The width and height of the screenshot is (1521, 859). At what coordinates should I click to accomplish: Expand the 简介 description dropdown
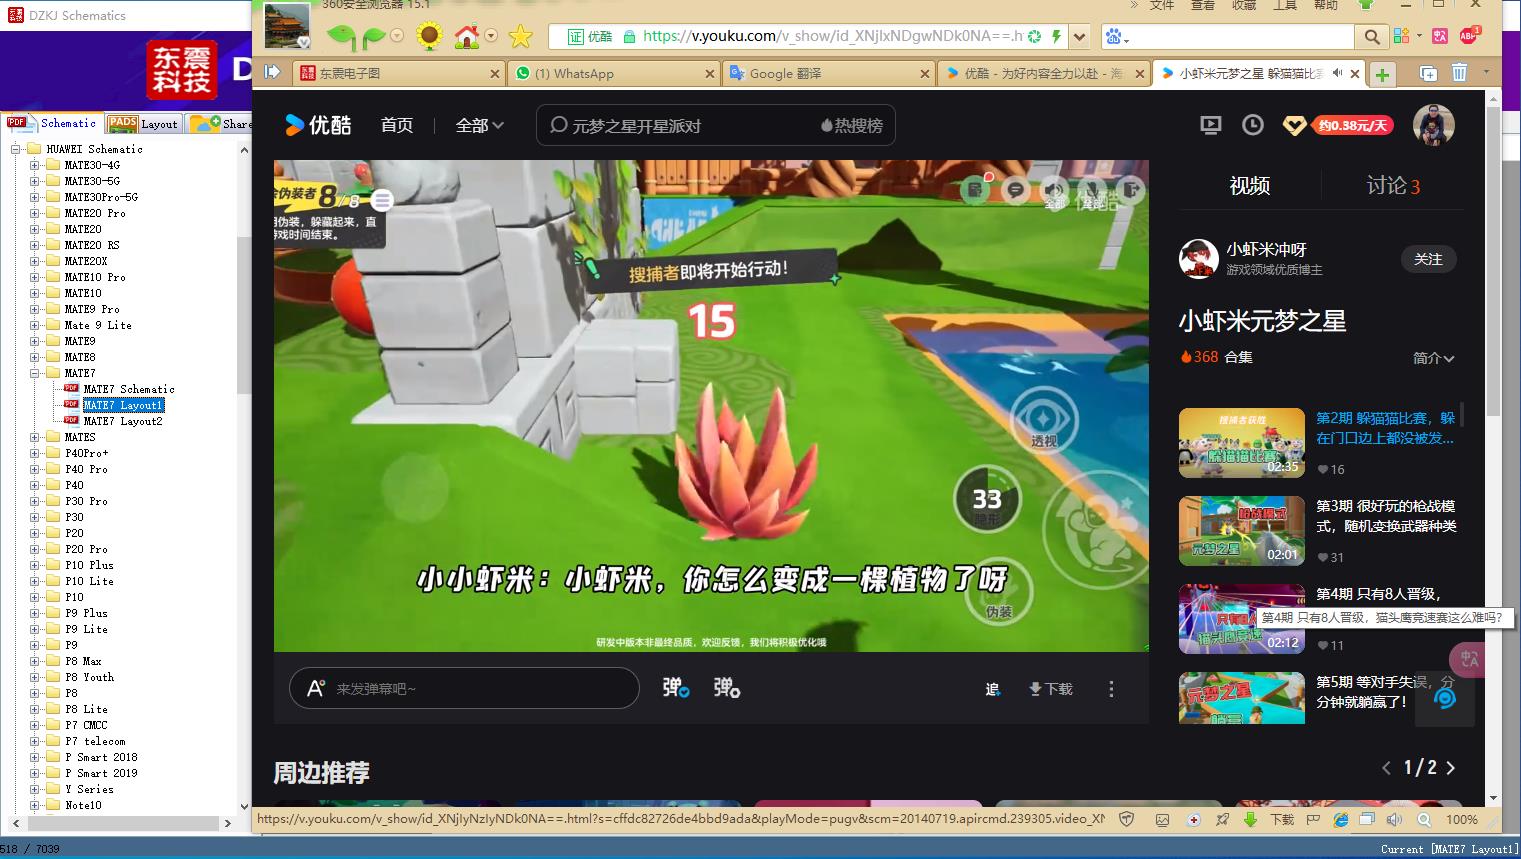click(x=1434, y=358)
